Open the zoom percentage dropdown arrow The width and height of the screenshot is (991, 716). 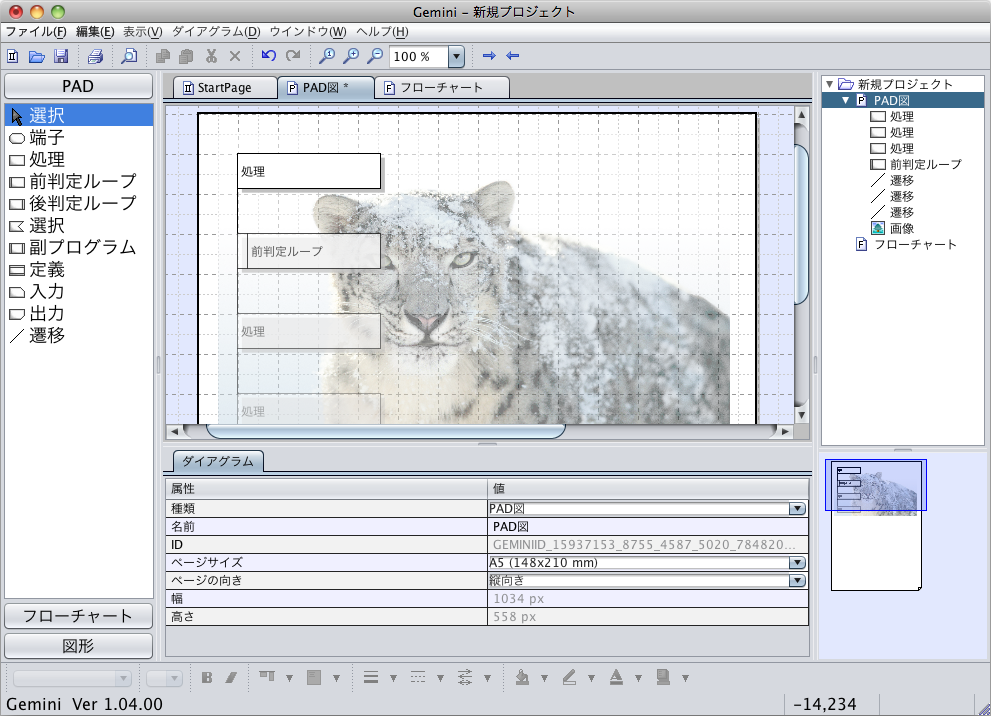coord(456,56)
